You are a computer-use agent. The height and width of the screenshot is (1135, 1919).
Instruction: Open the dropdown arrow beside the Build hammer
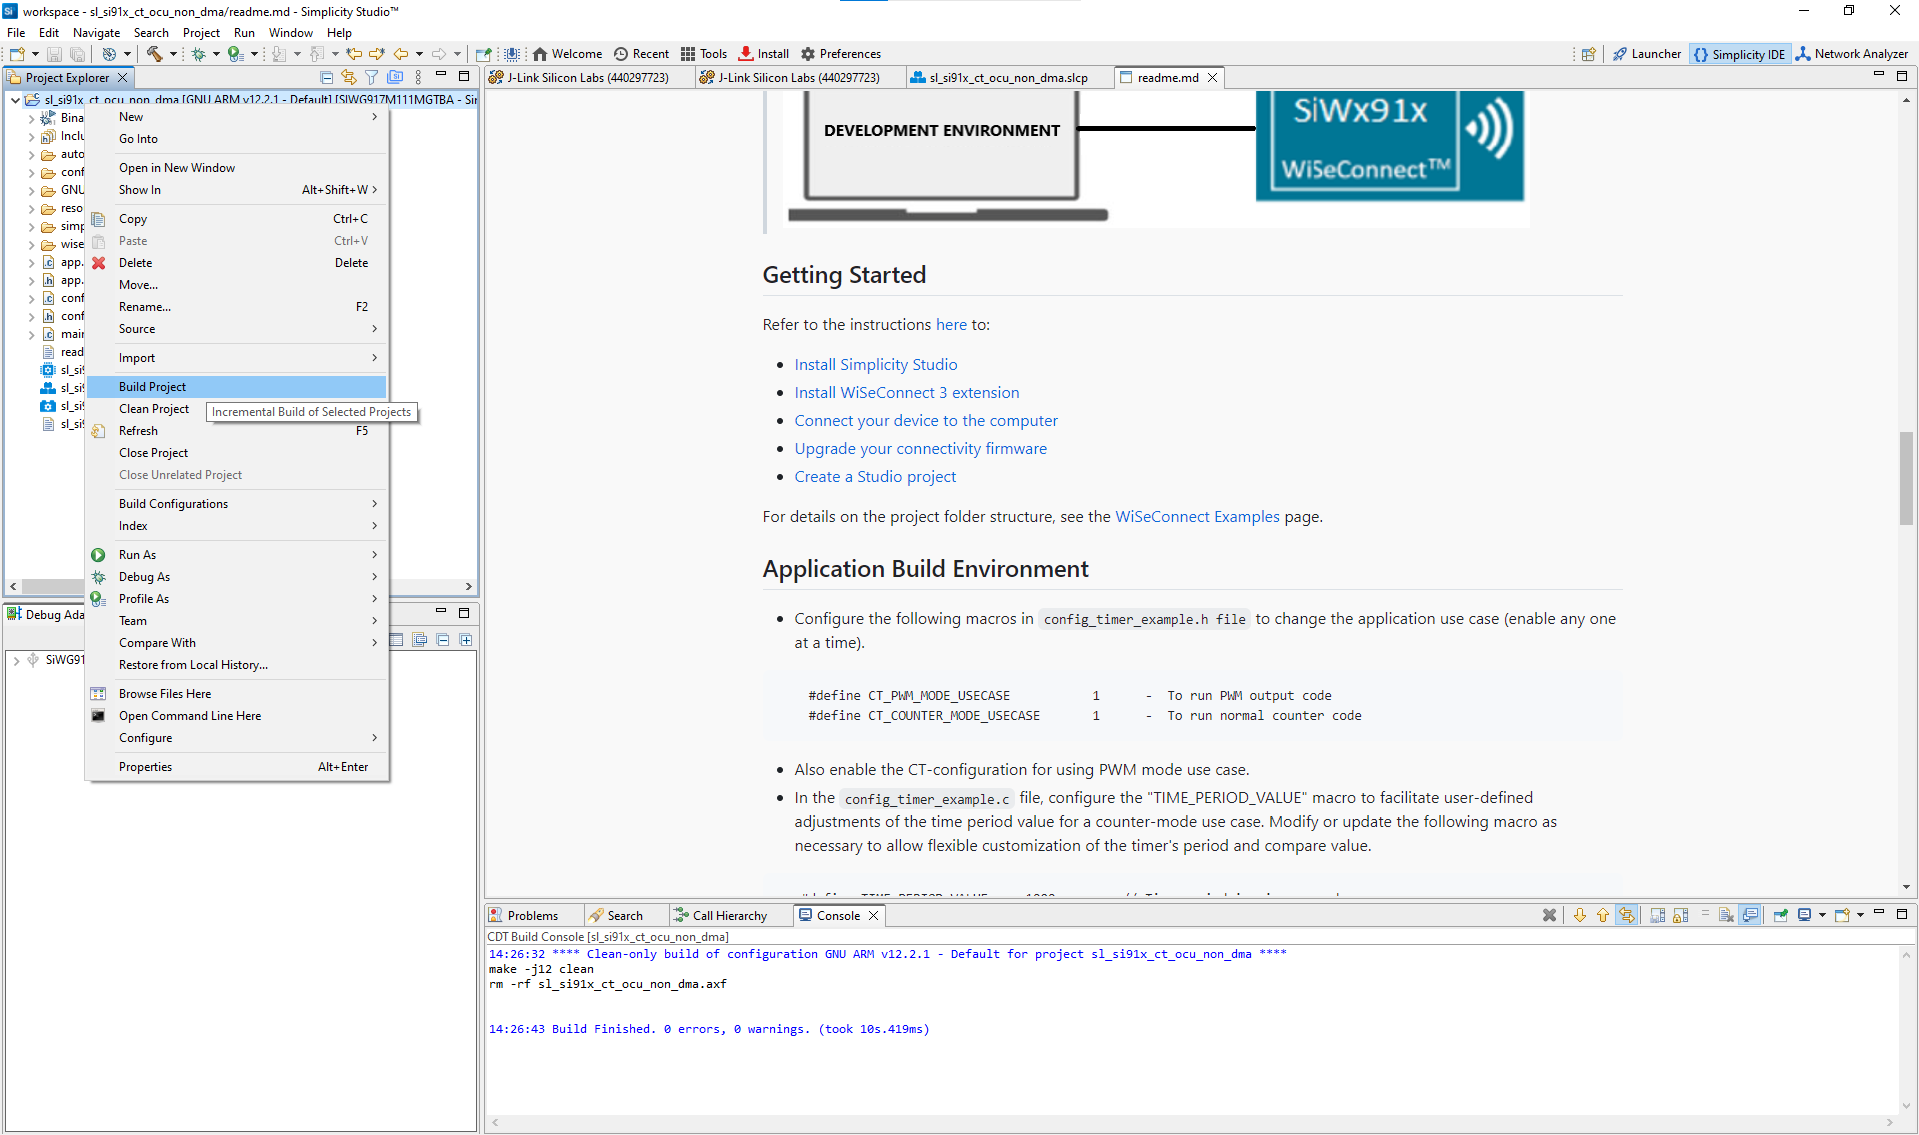click(x=173, y=54)
